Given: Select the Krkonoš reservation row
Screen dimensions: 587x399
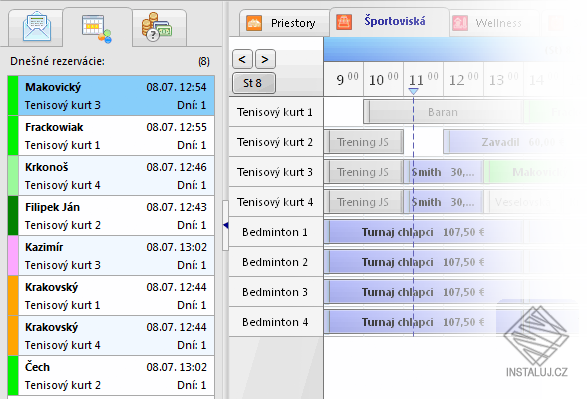Looking at the screenshot, I should pyautogui.click(x=111, y=176).
